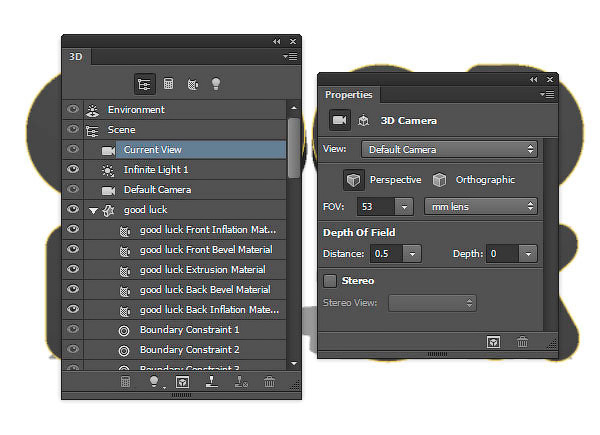Viewport: 600px width, 435px height.
Task: Collapse the good luck mesh tree
Action: [x=93, y=210]
